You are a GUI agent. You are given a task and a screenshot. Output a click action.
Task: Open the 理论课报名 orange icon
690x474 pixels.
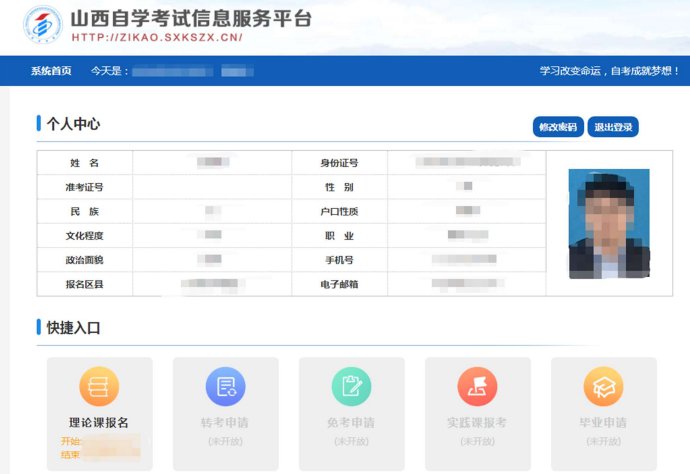[x=99, y=386]
